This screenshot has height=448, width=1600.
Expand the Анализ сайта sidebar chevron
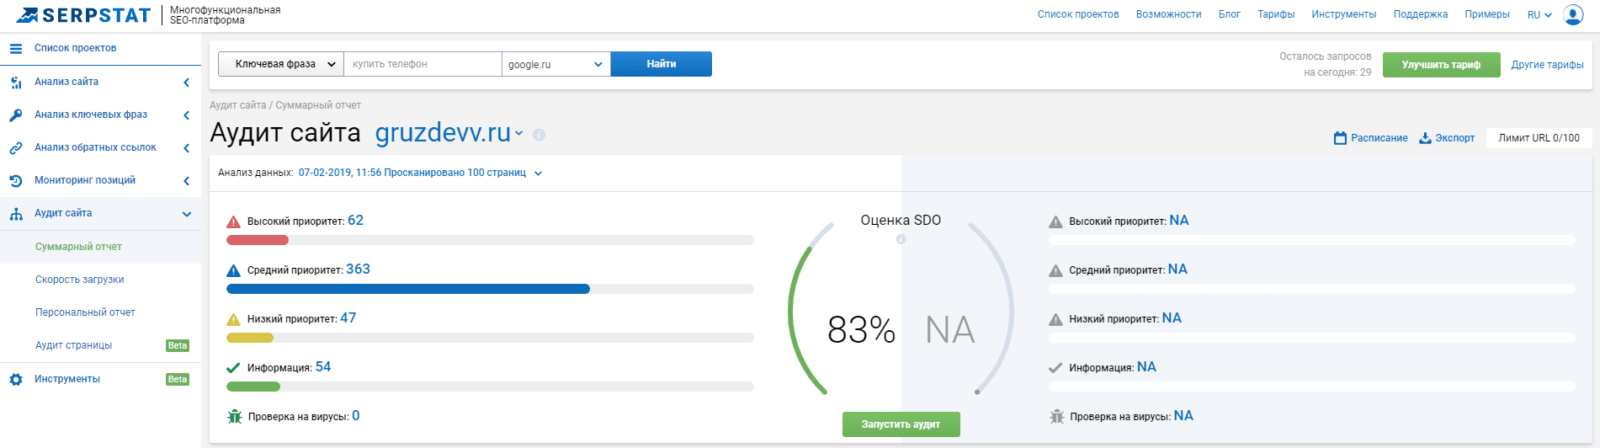click(x=186, y=83)
